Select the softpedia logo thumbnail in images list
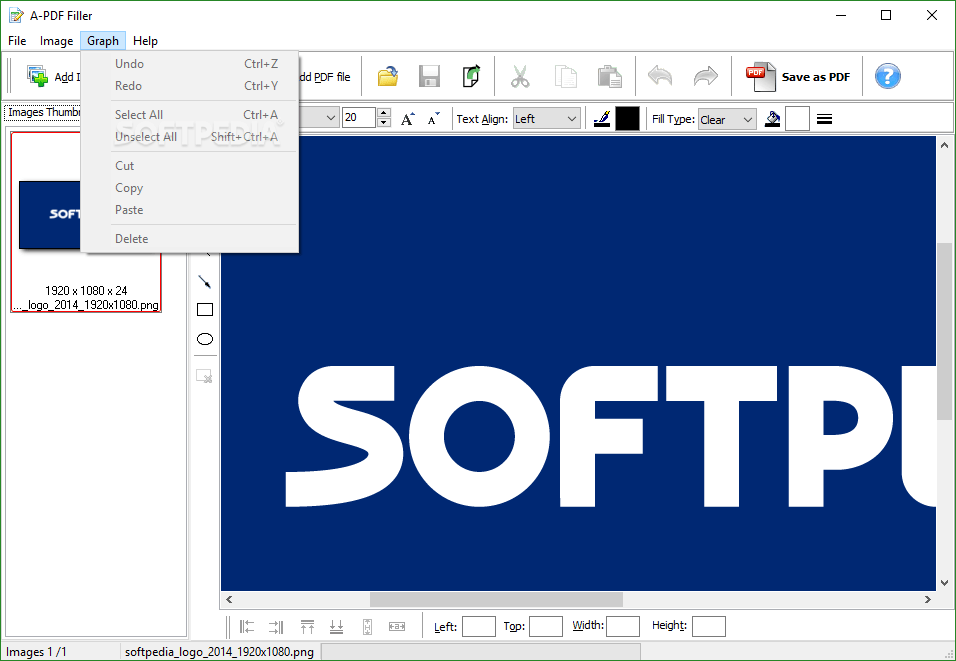 [86, 222]
